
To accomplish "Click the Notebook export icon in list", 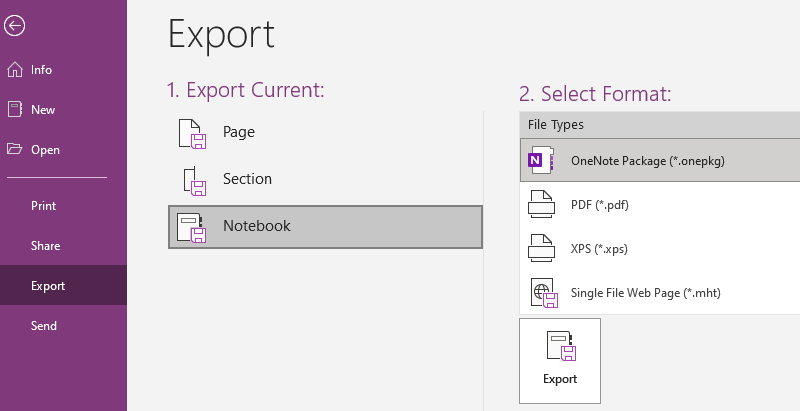I will [x=191, y=227].
